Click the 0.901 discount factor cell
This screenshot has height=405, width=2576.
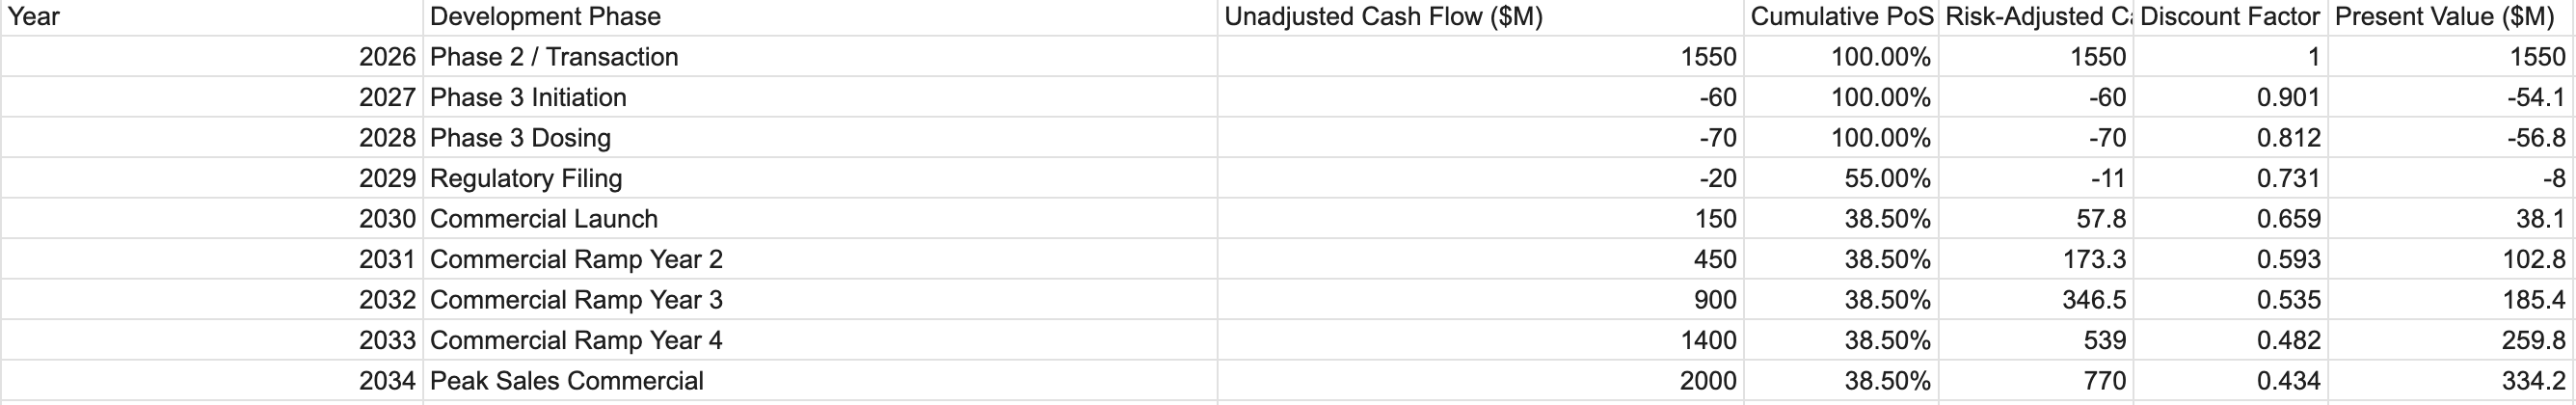coord(2230,97)
